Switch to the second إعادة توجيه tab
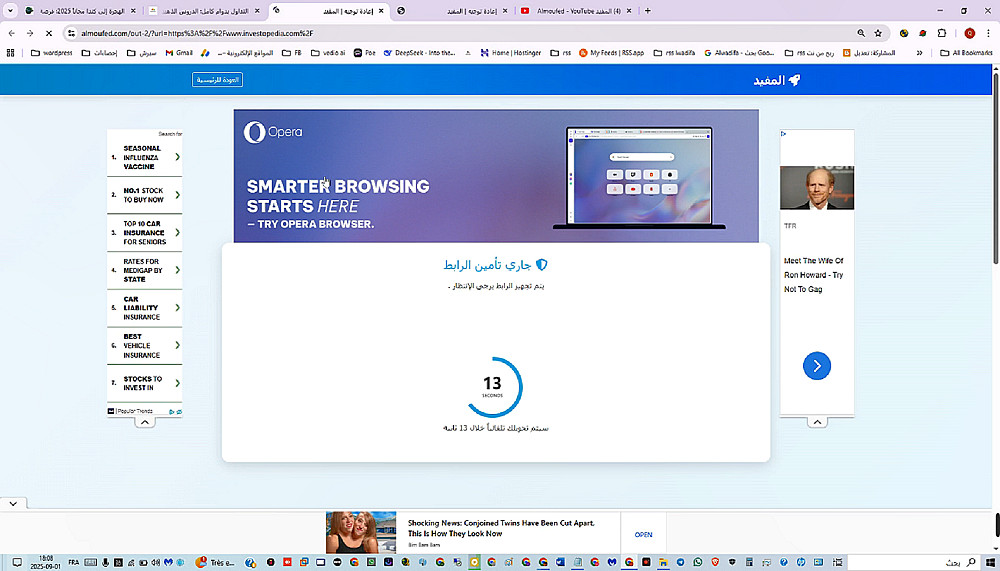1000x571 pixels. (453, 11)
